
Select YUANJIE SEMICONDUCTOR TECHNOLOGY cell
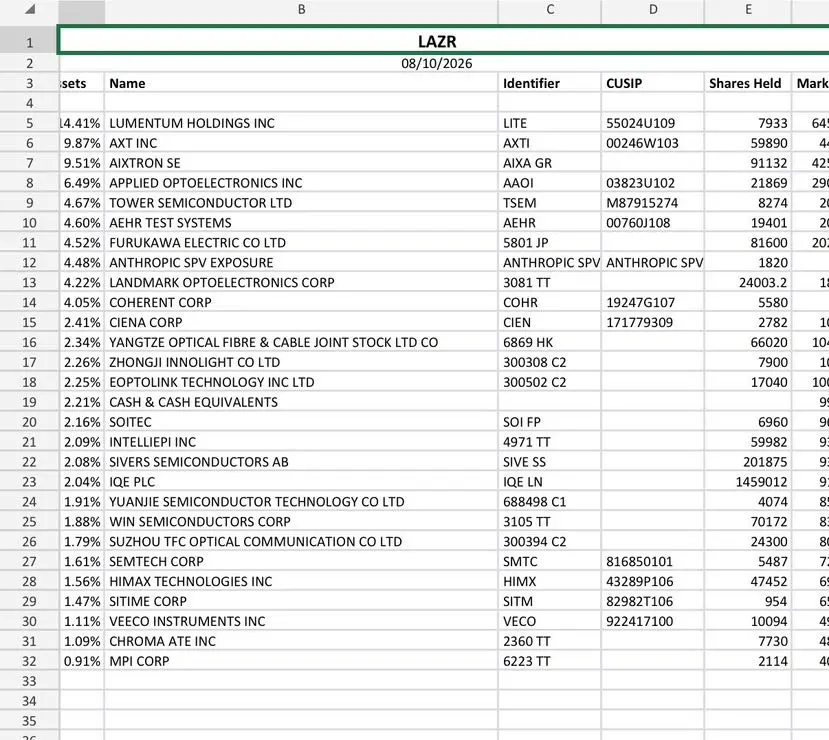point(301,502)
